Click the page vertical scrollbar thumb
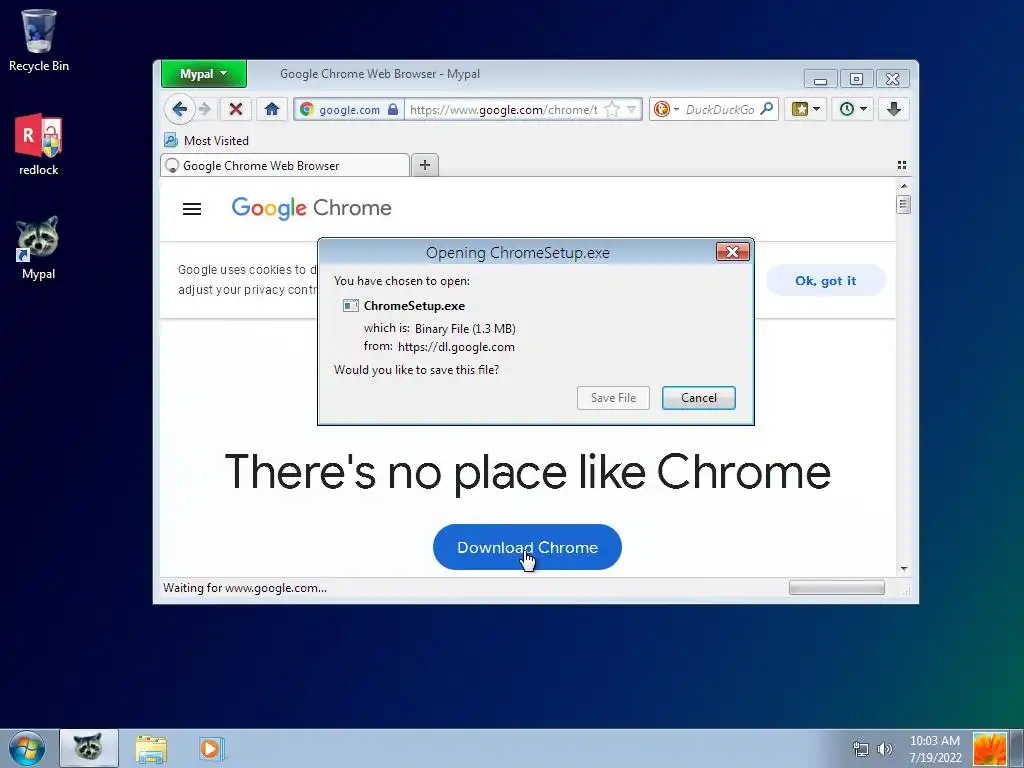1024x768 pixels. (903, 204)
